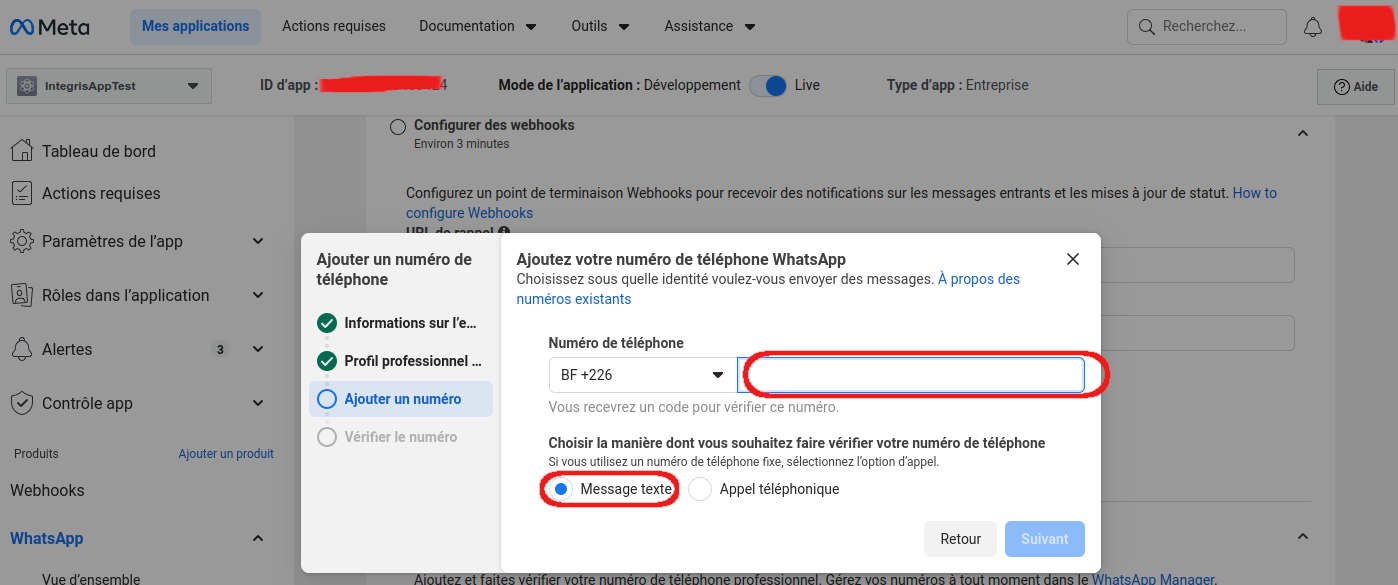Click the Ajouter un numéro step circle
Screen dimensions: 1398x585
[x=327, y=399]
